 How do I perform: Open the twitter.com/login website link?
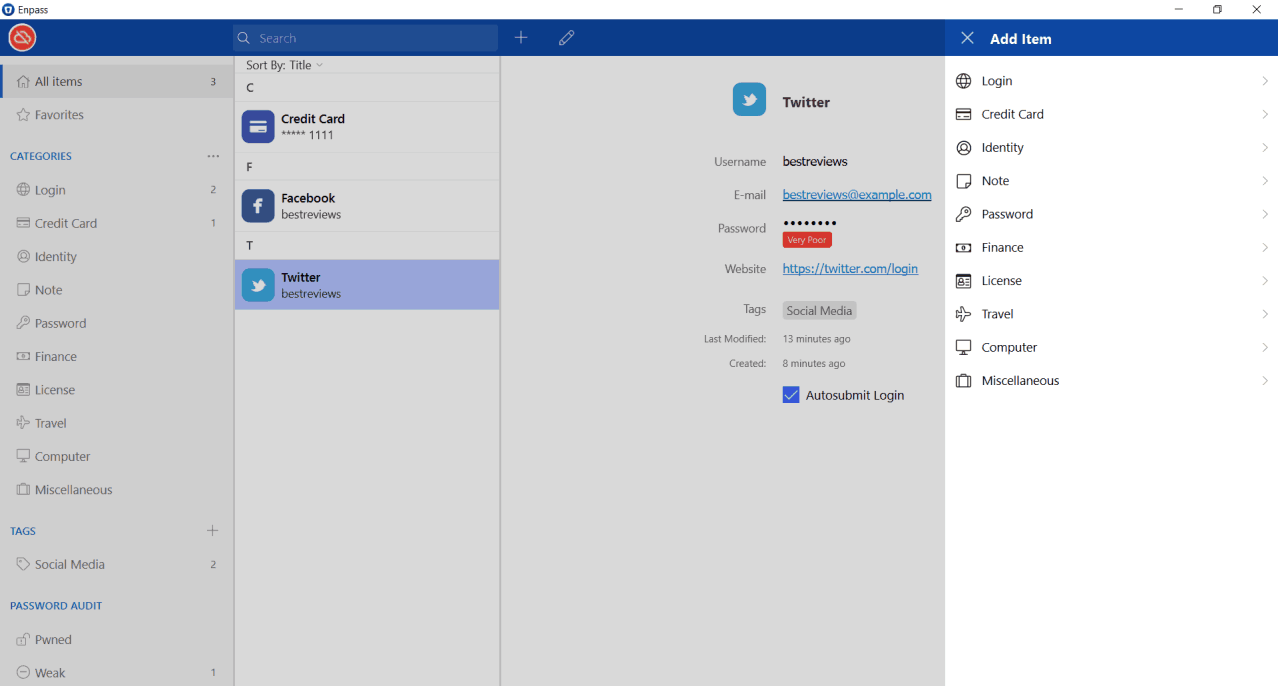point(849,269)
